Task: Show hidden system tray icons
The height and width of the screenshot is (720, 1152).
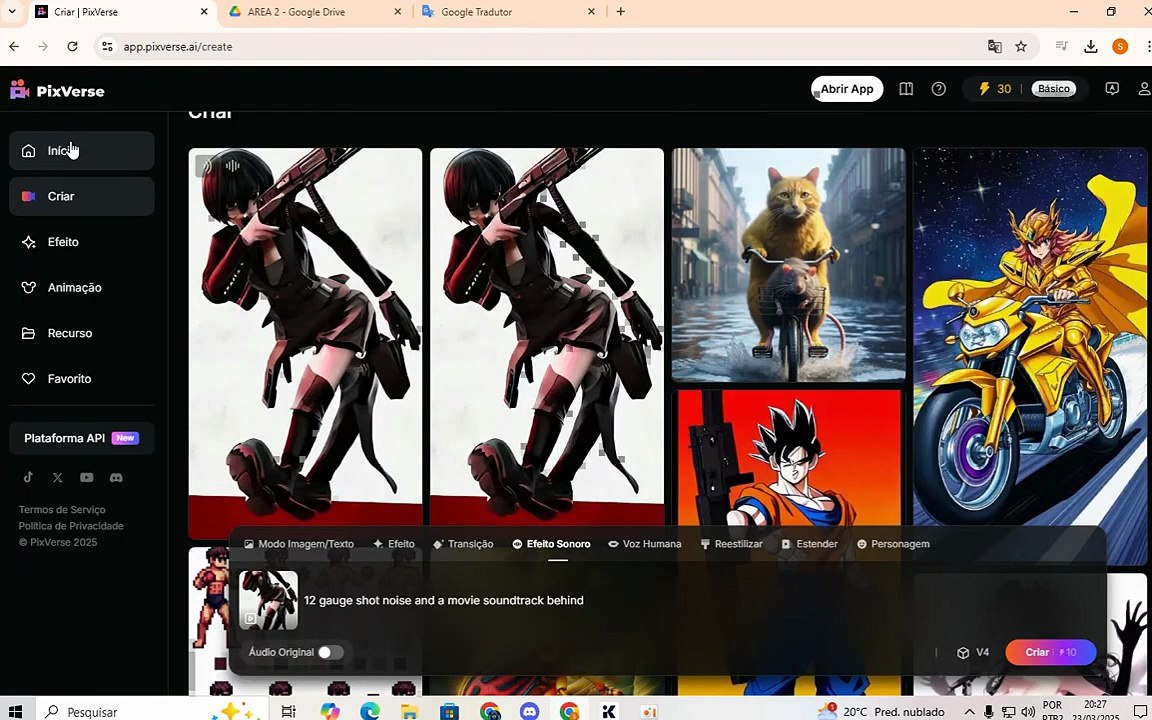Action: pos(969,711)
